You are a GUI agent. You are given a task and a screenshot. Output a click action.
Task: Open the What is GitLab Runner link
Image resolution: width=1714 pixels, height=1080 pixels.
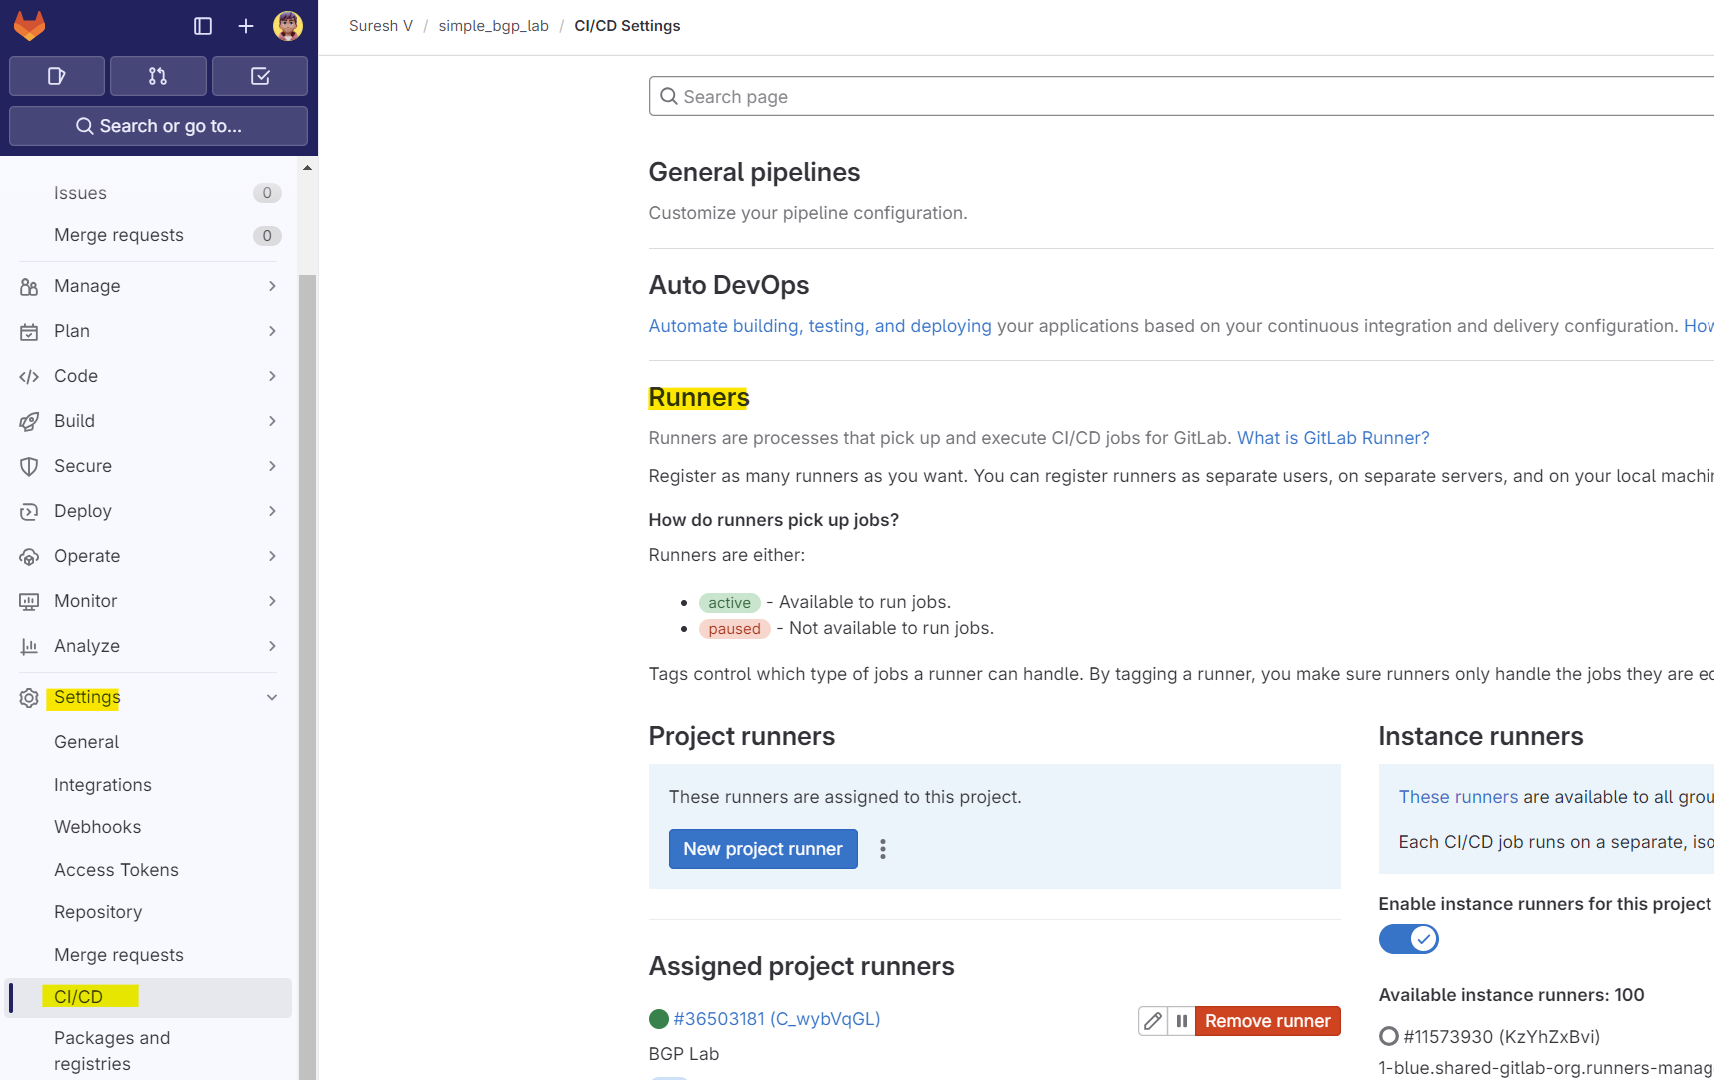1333,438
